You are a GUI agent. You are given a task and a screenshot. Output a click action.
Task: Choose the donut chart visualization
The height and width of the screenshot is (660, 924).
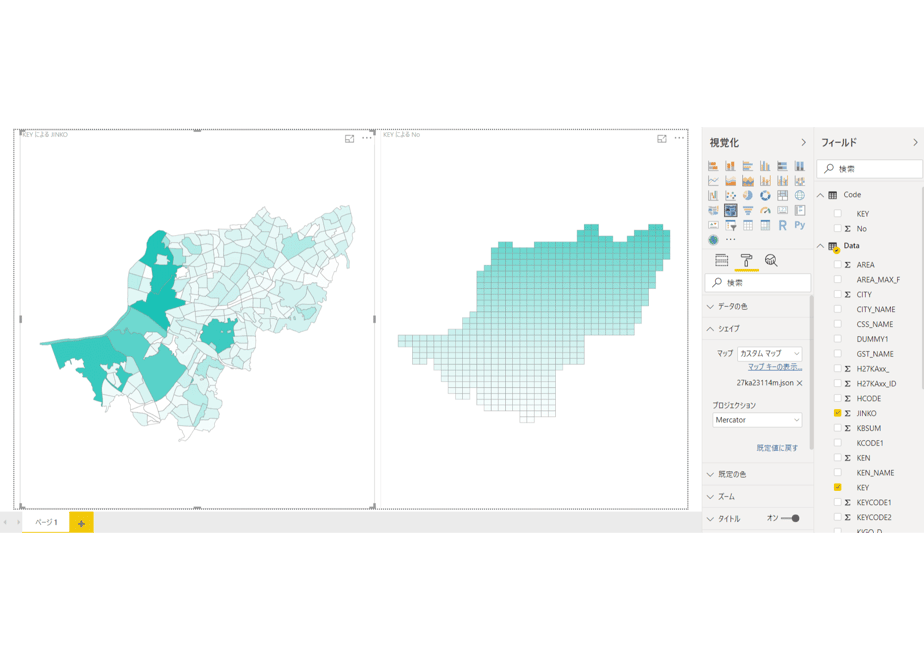765,196
